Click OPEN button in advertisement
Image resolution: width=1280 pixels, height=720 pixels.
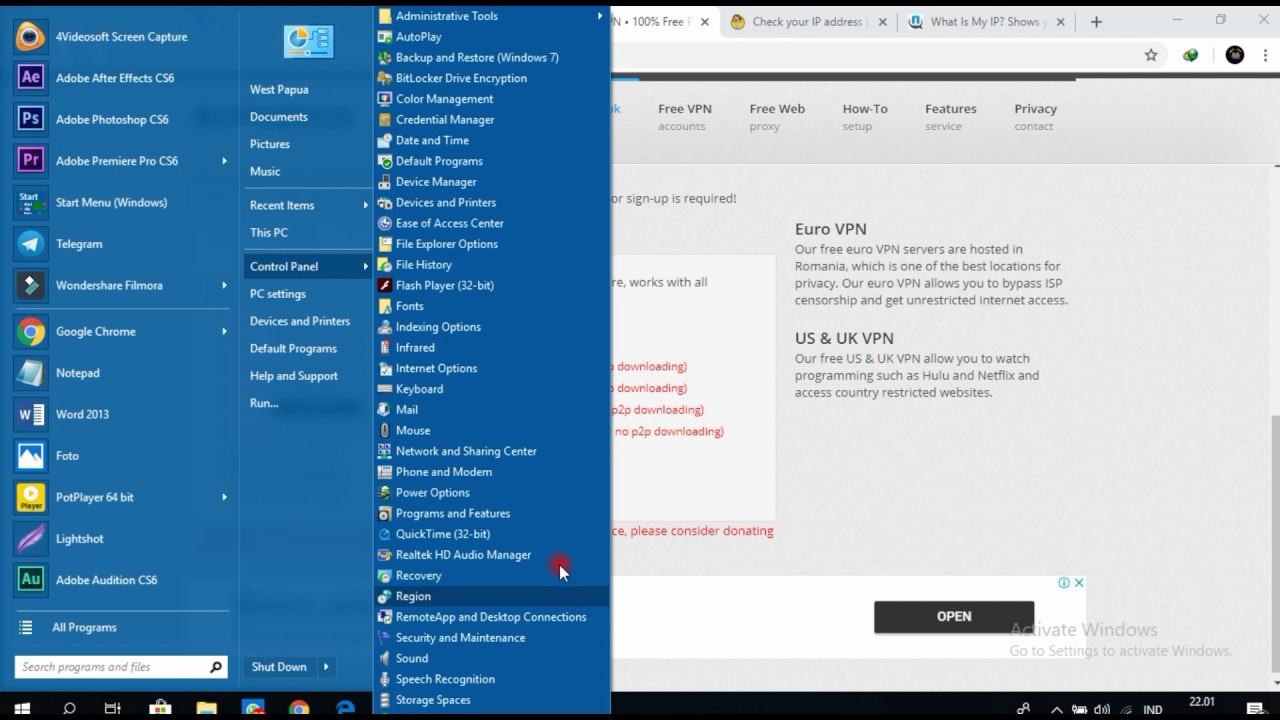click(954, 616)
